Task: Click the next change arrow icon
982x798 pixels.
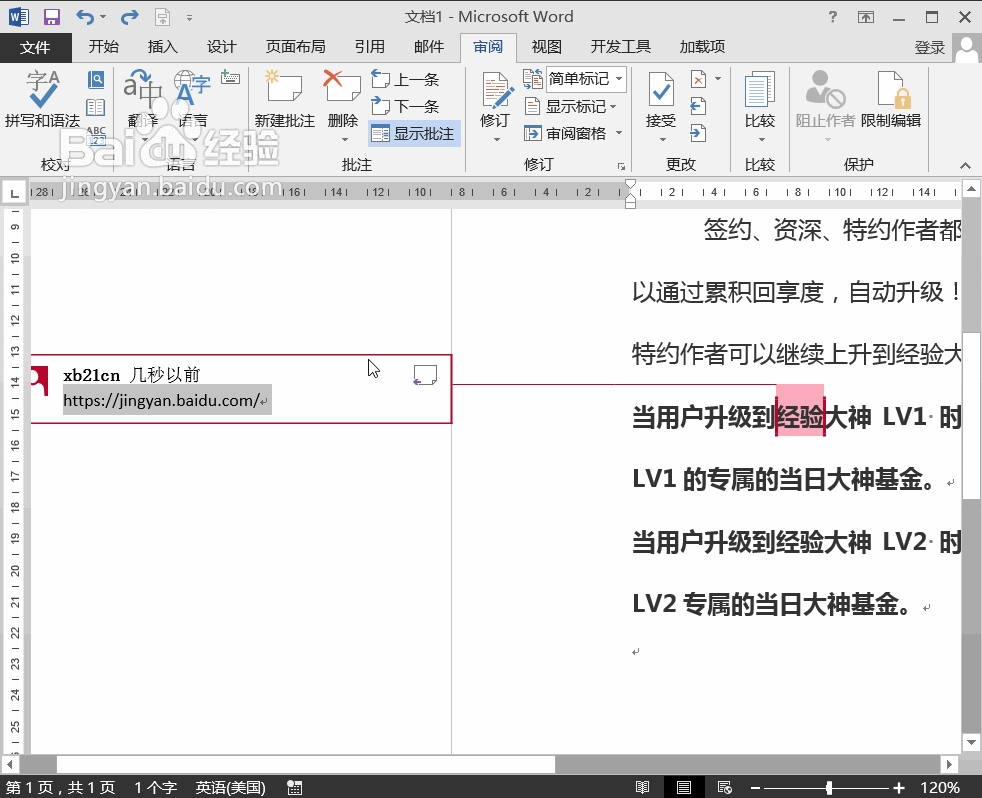Action: click(x=698, y=133)
